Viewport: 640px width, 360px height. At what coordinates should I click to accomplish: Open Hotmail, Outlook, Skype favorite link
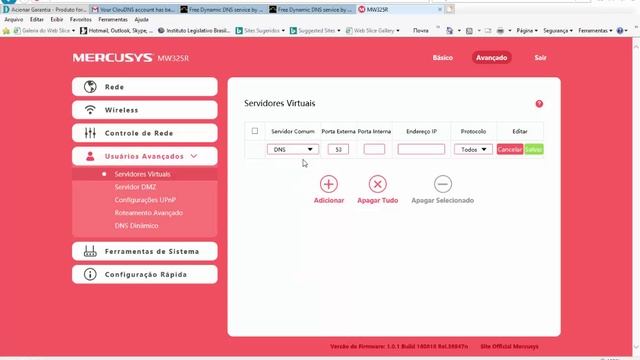[x=116, y=31]
